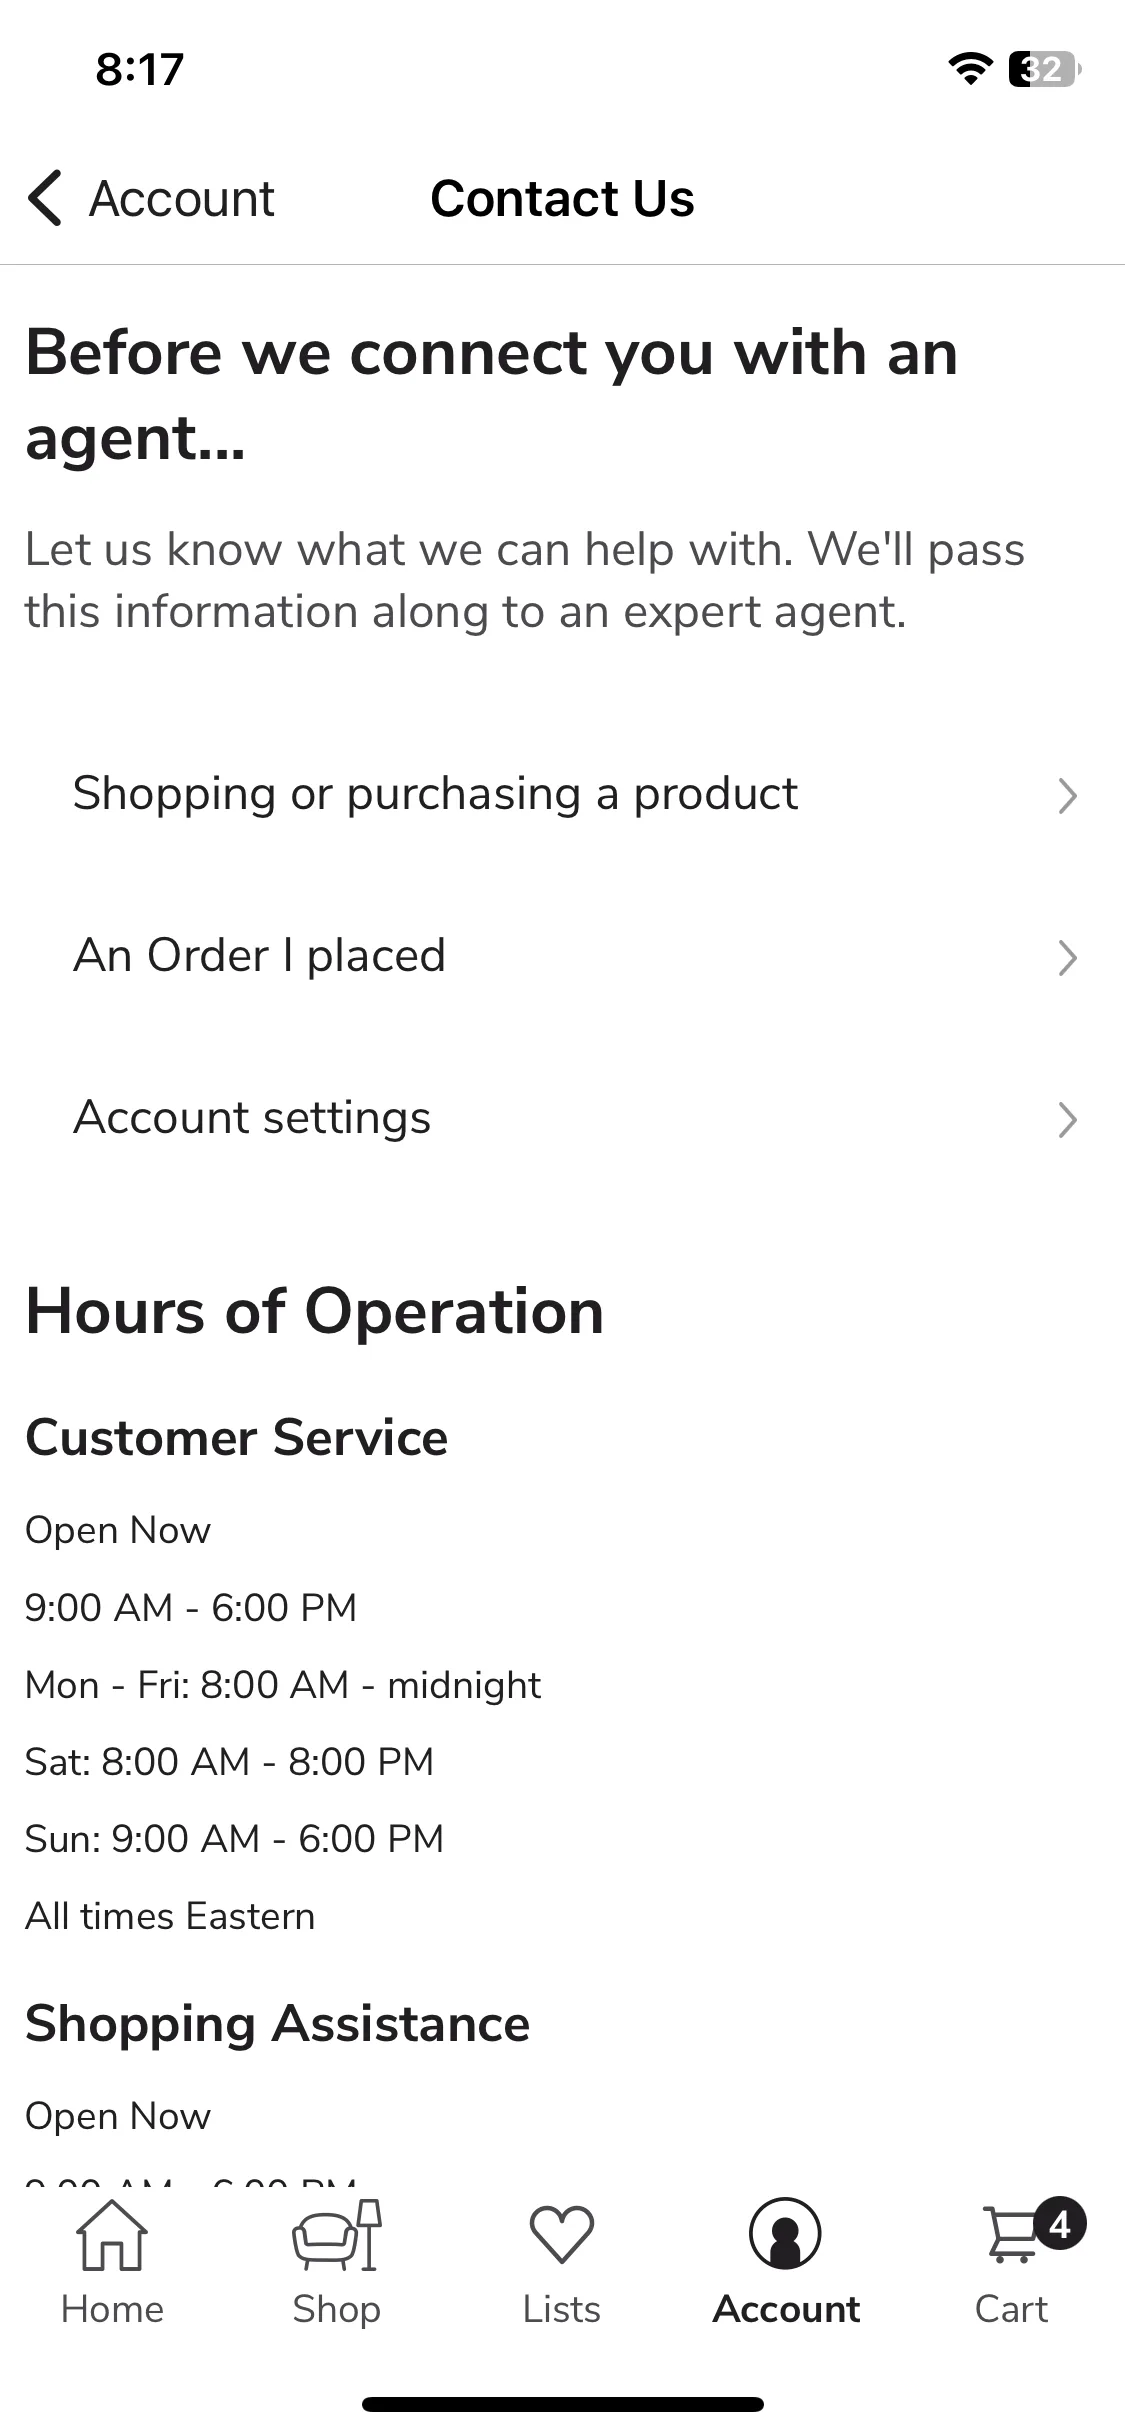Open the Lists heart icon
The image size is (1125, 2436).
[562, 2236]
